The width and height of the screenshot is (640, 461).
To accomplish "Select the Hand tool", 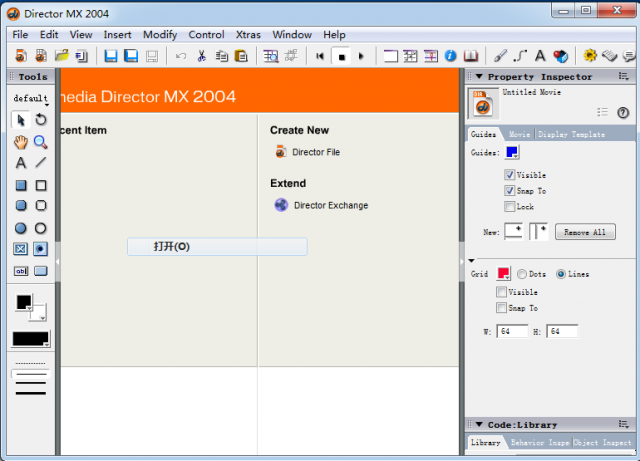I will pyautogui.click(x=20, y=142).
